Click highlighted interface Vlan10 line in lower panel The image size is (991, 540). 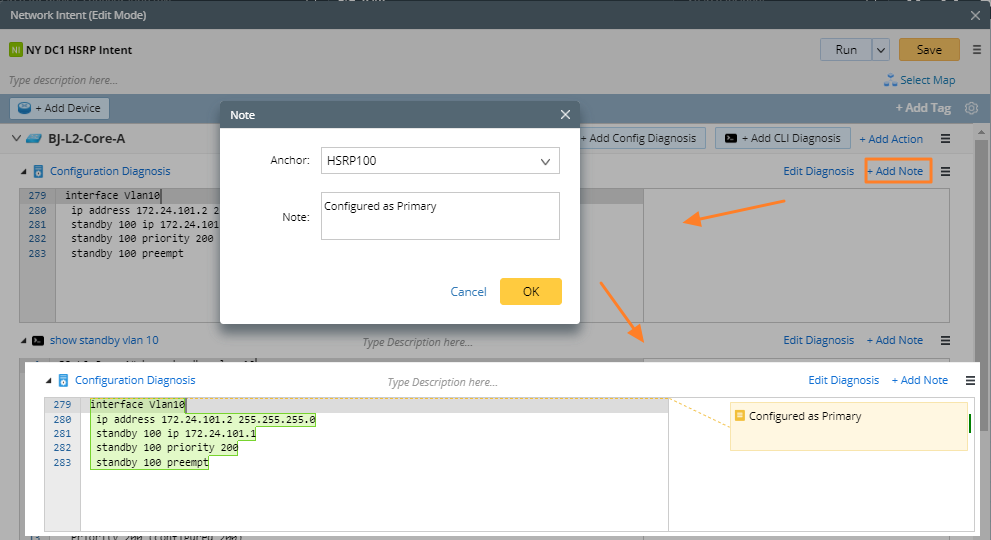point(138,404)
